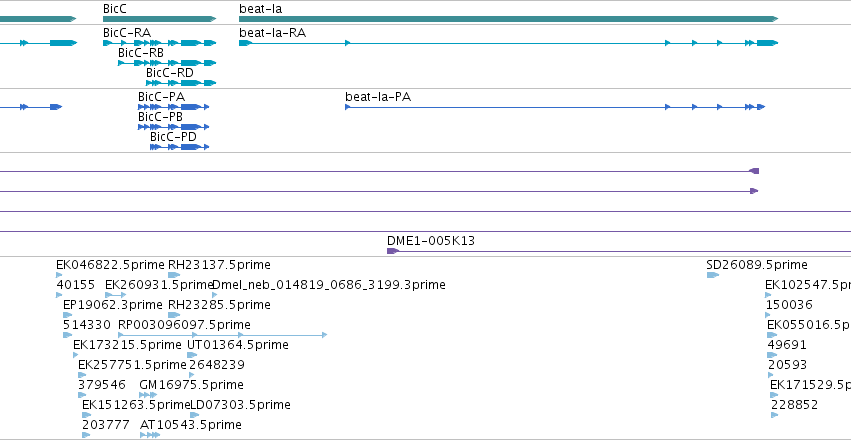
Task: Click the 379546 feature glyph
Action: tap(82, 395)
